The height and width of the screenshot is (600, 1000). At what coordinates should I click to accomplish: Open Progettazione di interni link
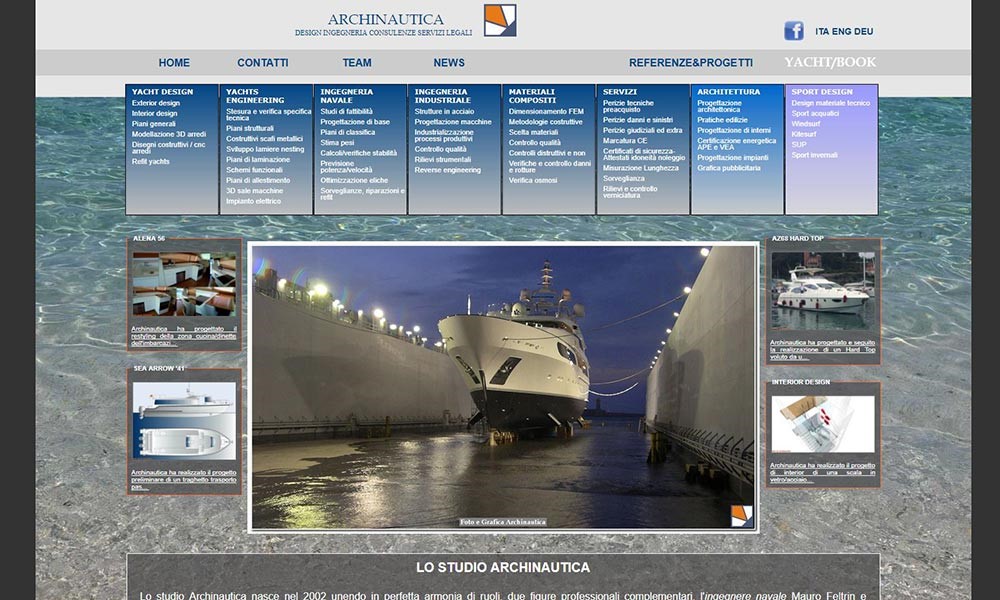pos(734,130)
